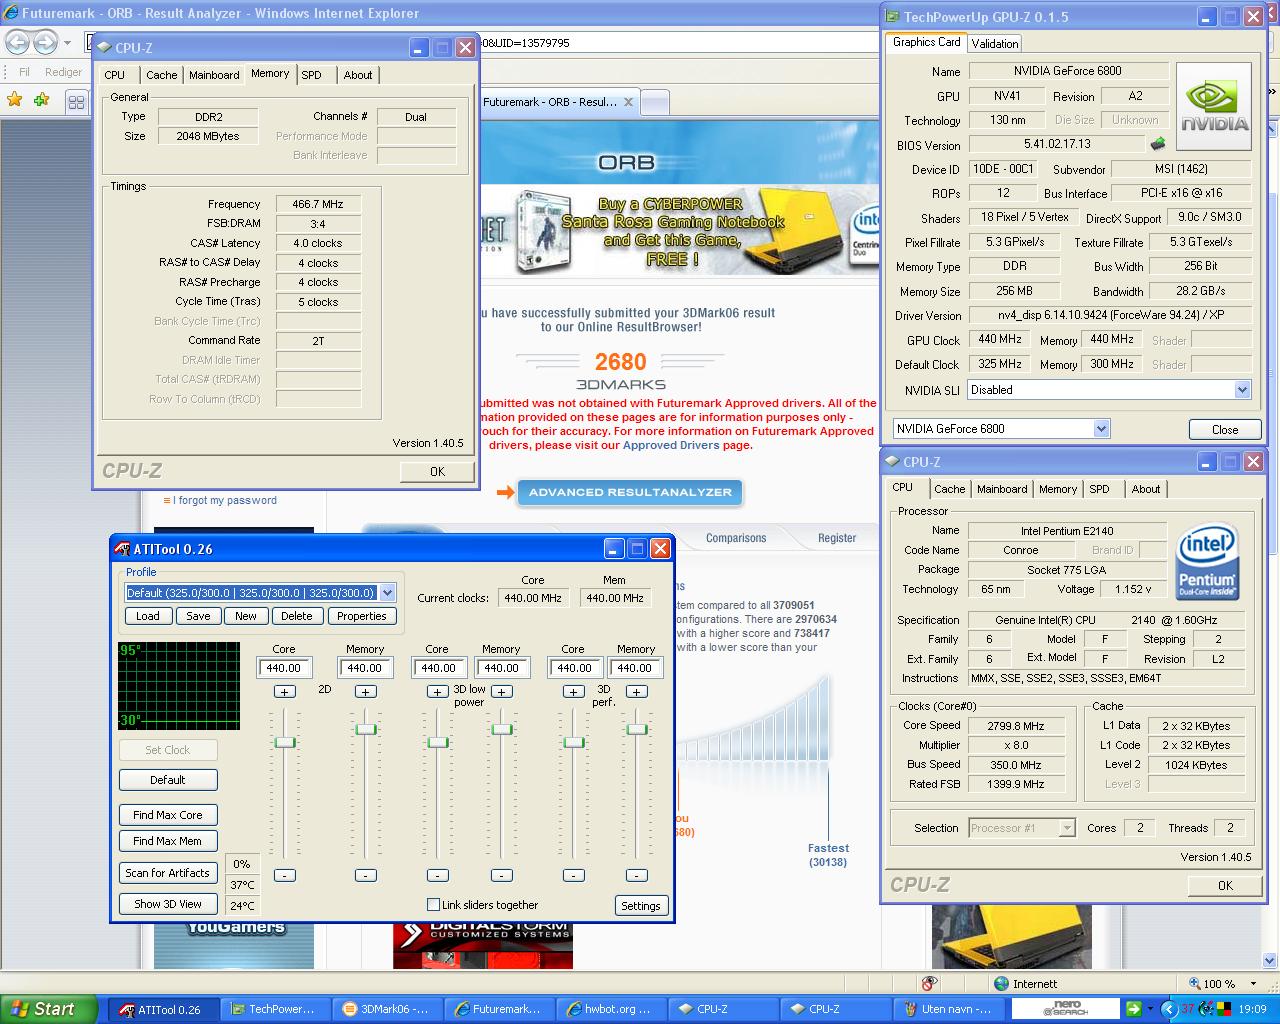Image resolution: width=1280 pixels, height=1024 pixels.
Task: Click ATITool Settings button
Action: pyautogui.click(x=641, y=906)
